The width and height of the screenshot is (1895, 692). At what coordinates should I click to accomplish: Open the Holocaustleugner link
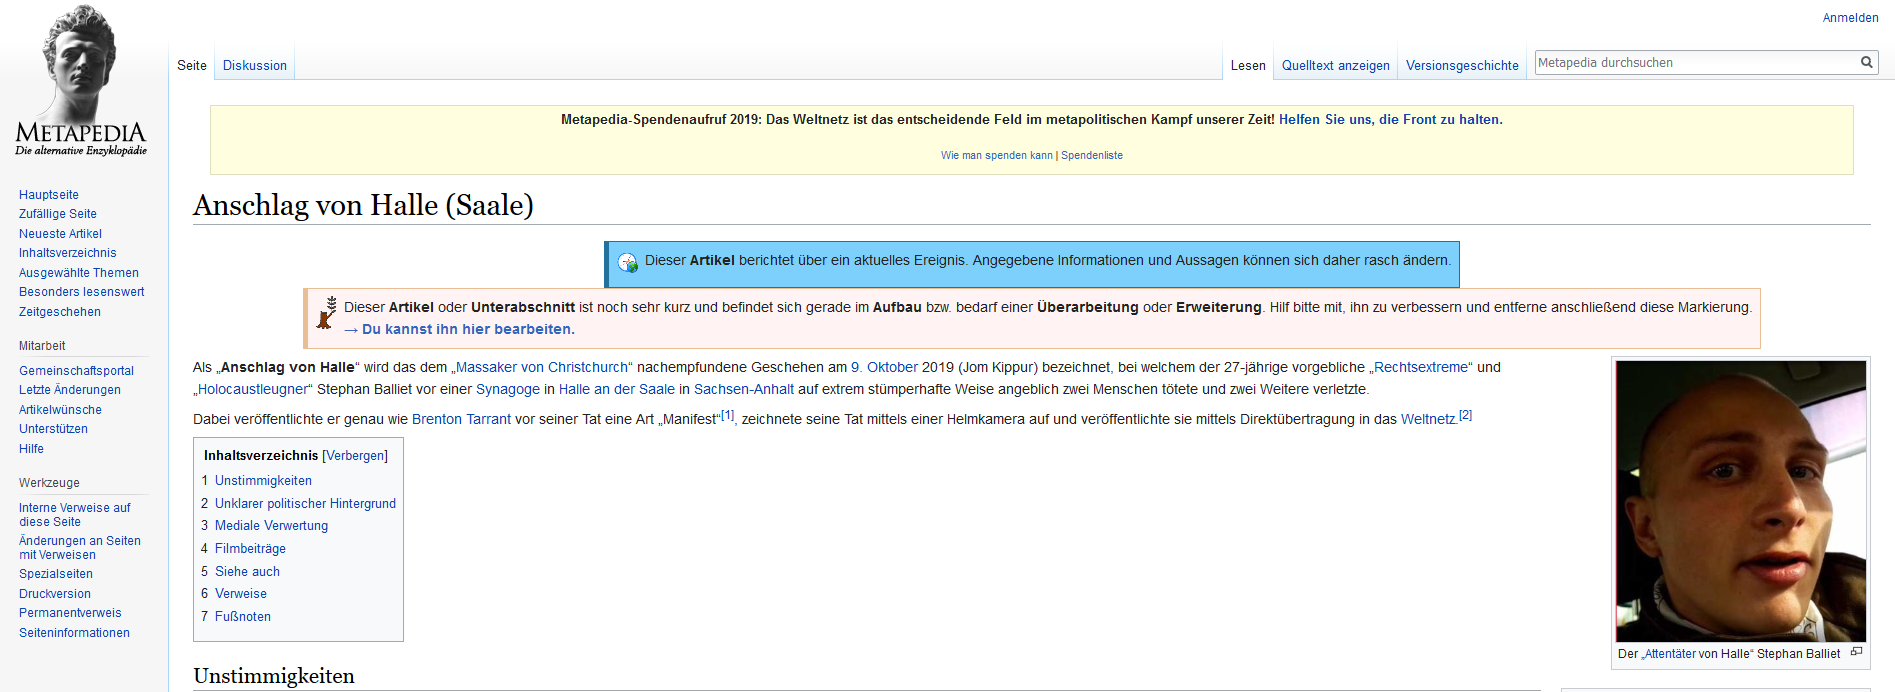tap(255, 390)
